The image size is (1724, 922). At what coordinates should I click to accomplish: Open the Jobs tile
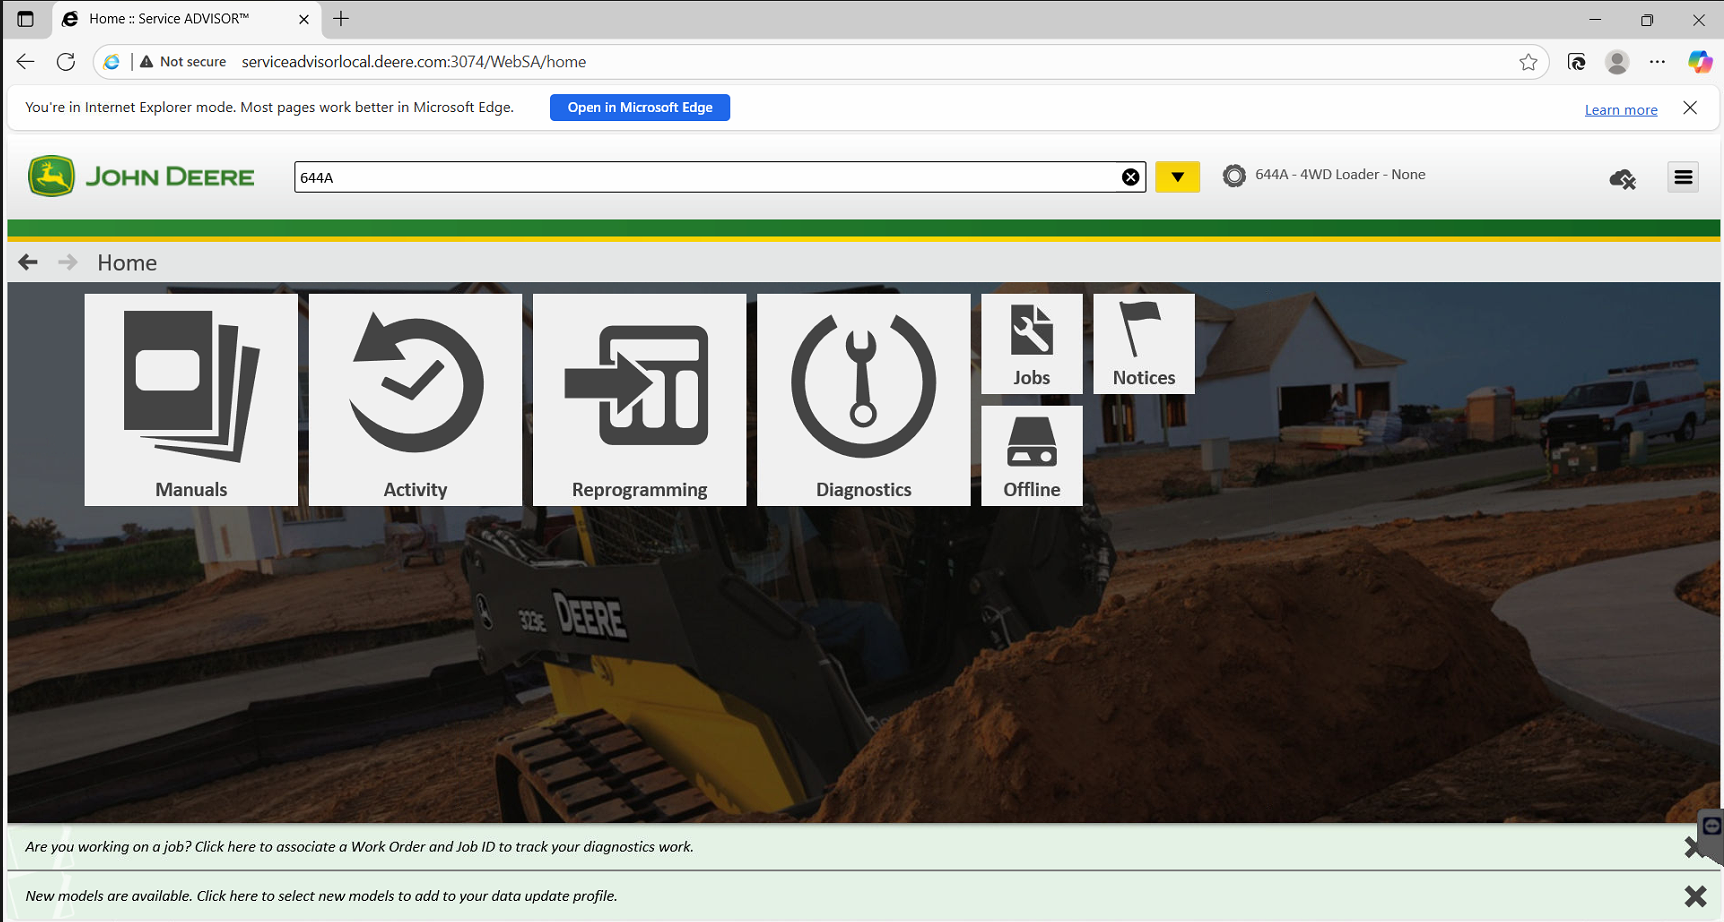pos(1031,343)
